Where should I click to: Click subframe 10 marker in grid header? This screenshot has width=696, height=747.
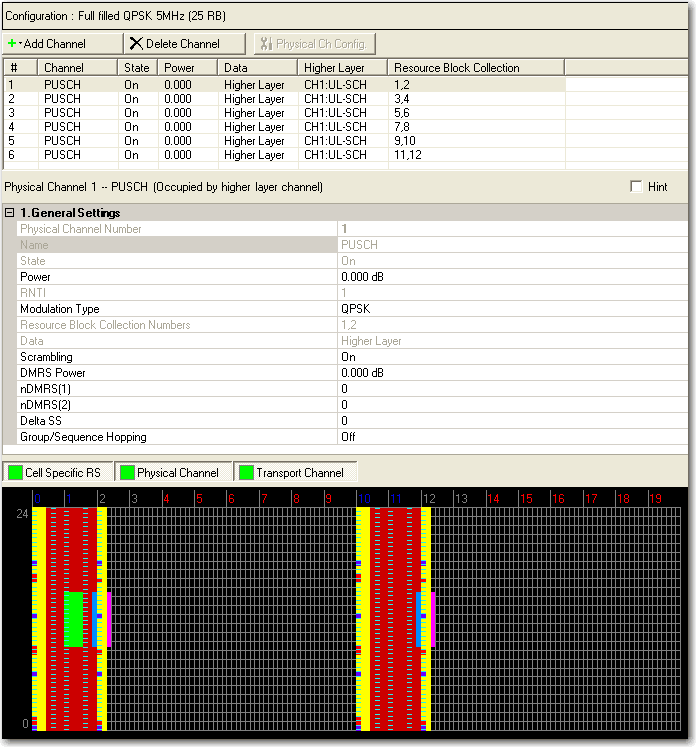click(x=363, y=498)
